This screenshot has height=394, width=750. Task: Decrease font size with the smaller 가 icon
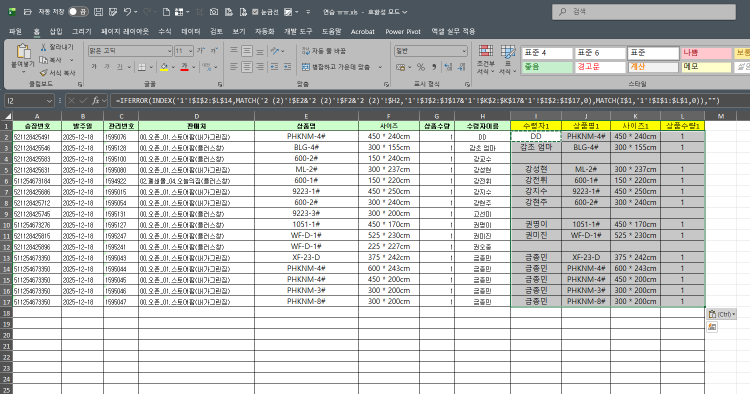coord(214,51)
